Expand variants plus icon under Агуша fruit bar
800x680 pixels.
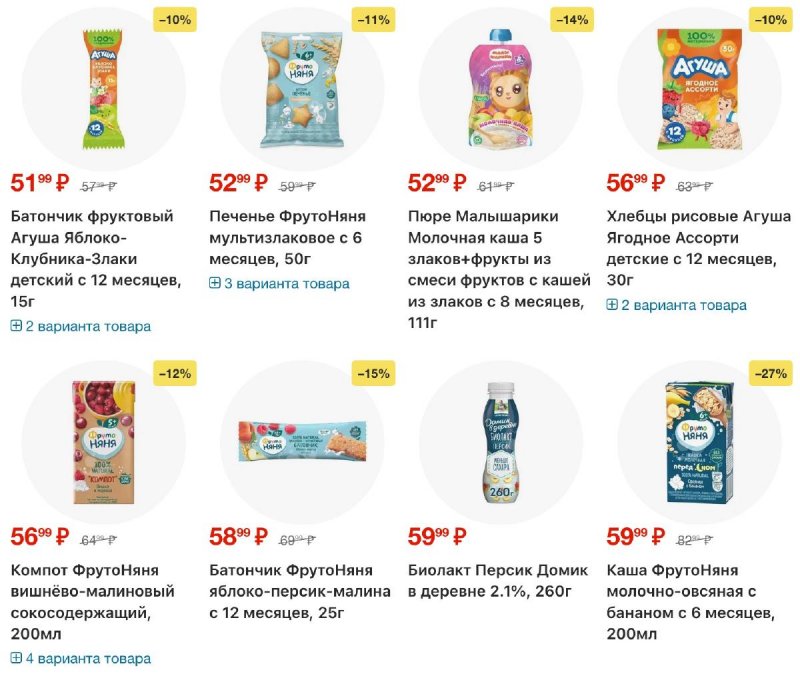point(16,326)
